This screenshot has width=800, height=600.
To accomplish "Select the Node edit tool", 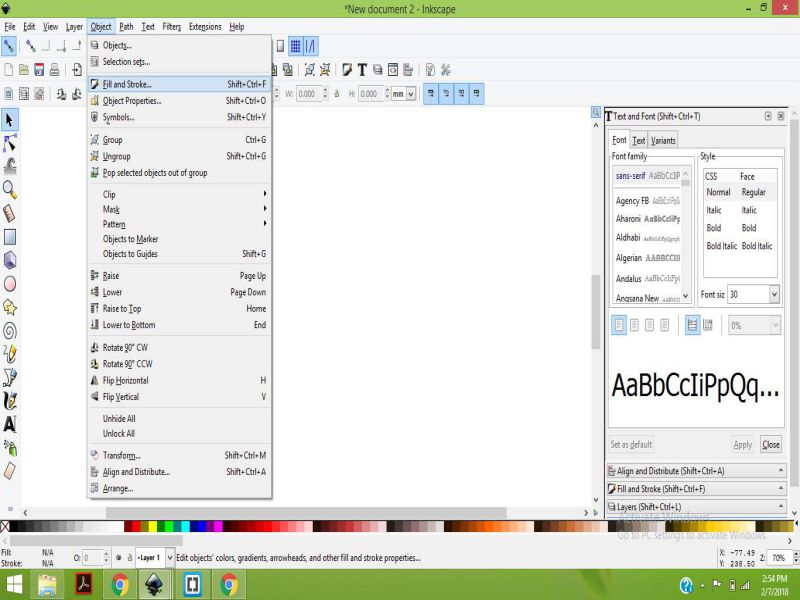I will pos(9,143).
